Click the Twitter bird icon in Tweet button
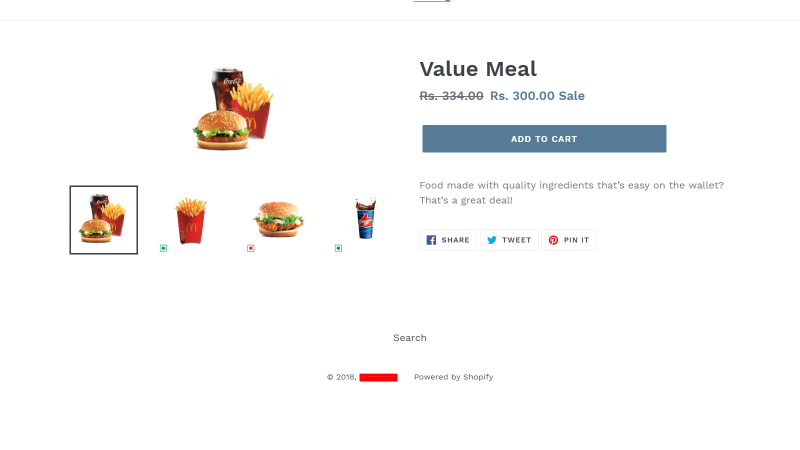 (x=492, y=240)
